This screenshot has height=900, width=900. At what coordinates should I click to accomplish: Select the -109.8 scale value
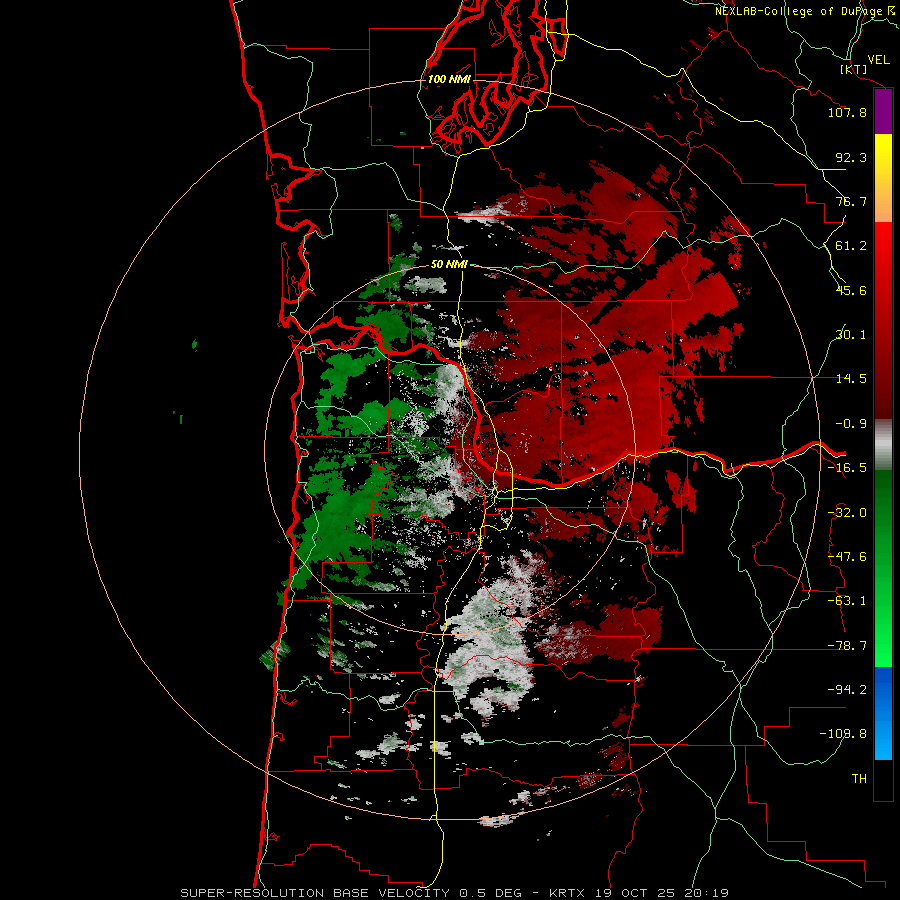(843, 734)
